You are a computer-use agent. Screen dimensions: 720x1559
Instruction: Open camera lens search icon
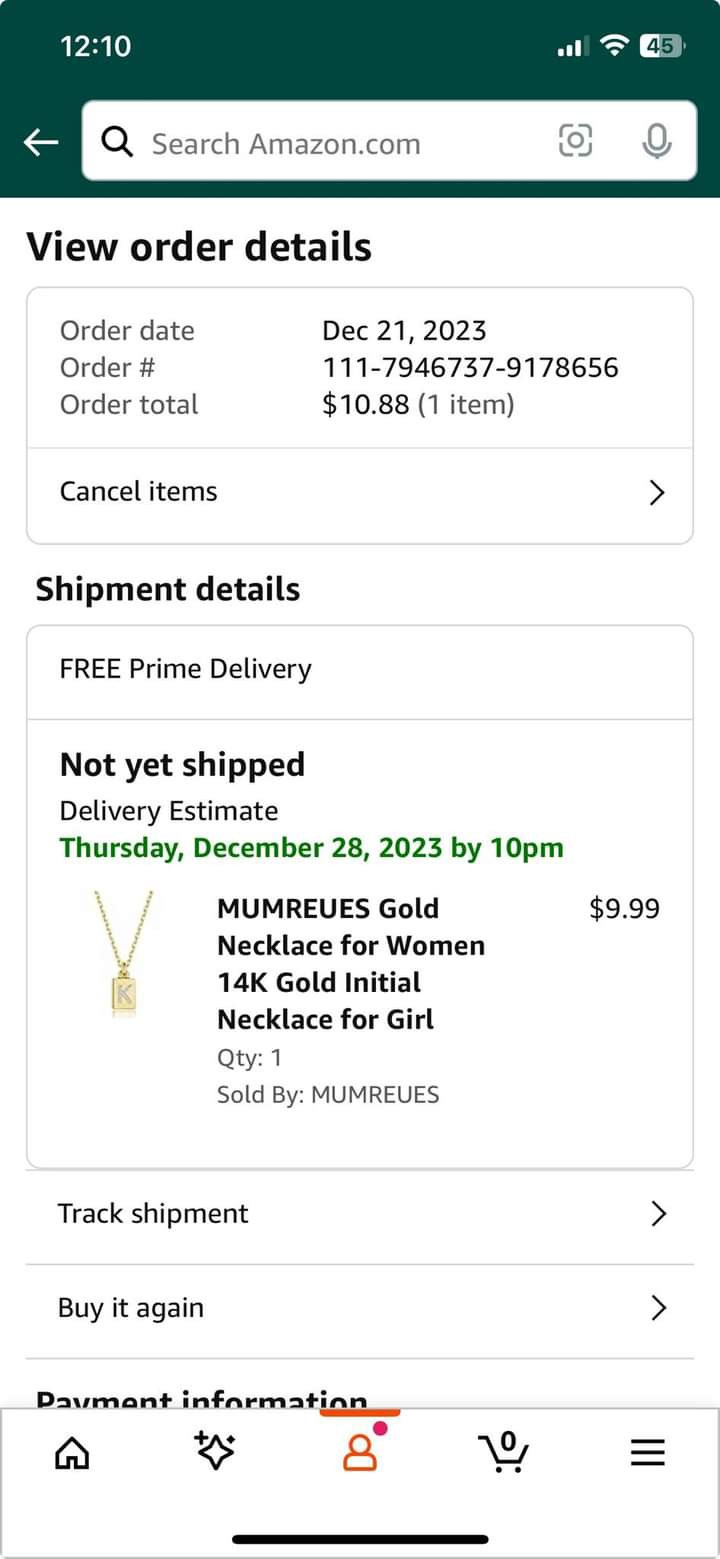[x=575, y=141]
